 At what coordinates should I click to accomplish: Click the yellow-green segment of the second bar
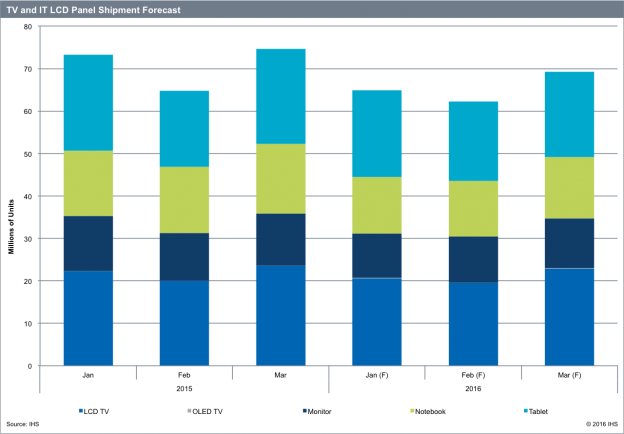pyautogui.click(x=185, y=200)
